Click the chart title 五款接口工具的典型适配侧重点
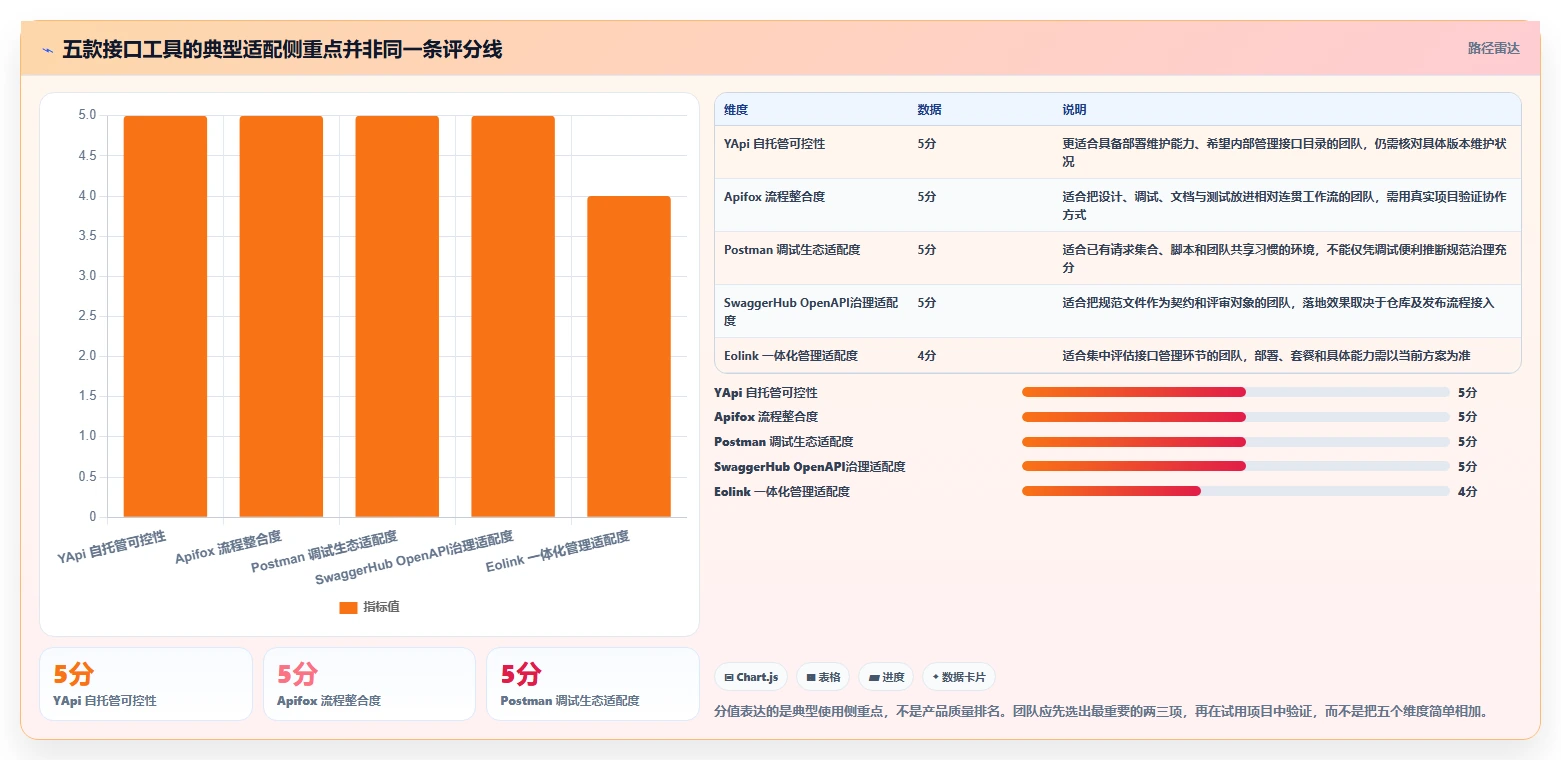The width and height of the screenshot is (1561, 760). (x=282, y=49)
